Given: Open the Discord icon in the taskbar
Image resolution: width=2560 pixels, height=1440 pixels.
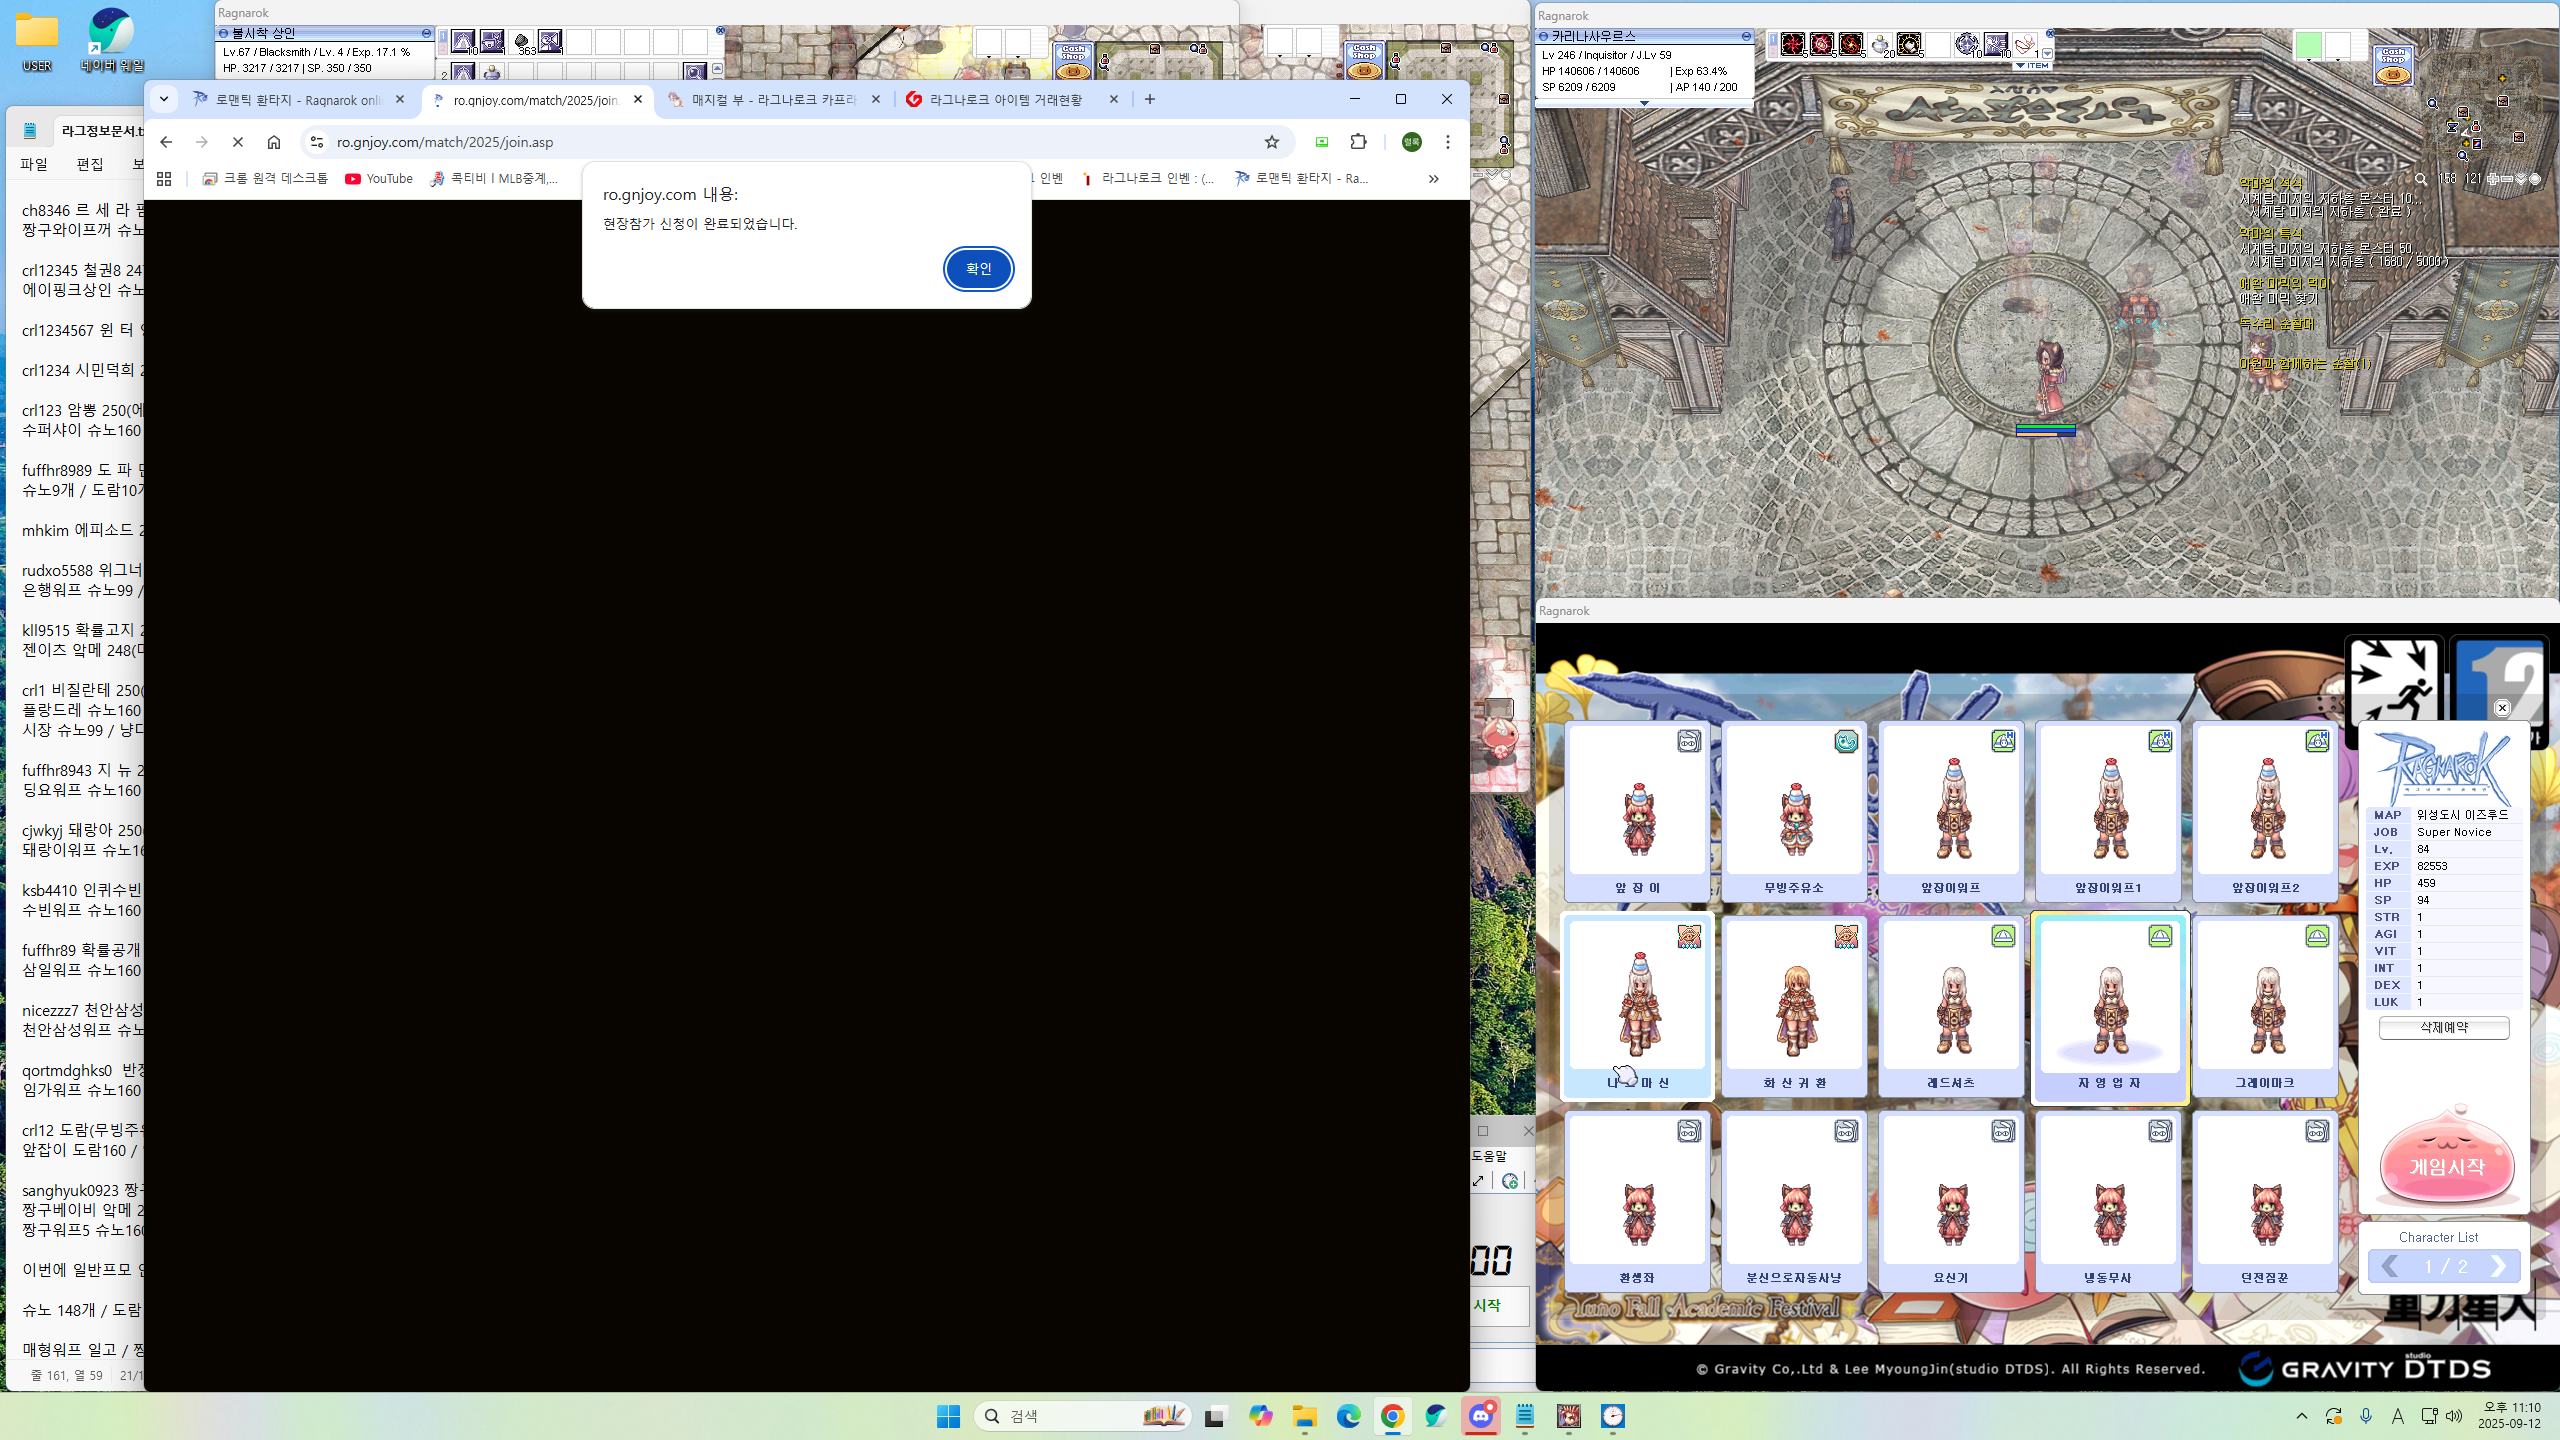Looking at the screenshot, I should point(1480,1416).
